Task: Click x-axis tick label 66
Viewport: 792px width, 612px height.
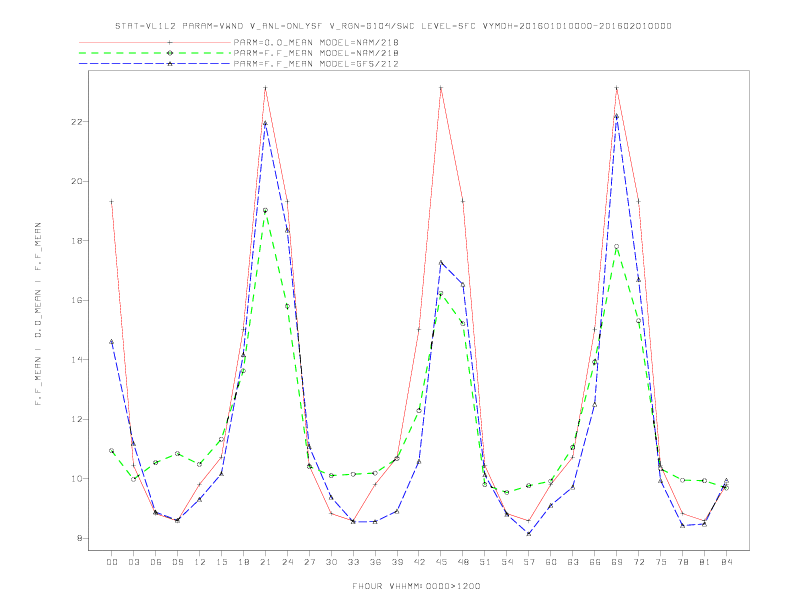Action: 595,562
